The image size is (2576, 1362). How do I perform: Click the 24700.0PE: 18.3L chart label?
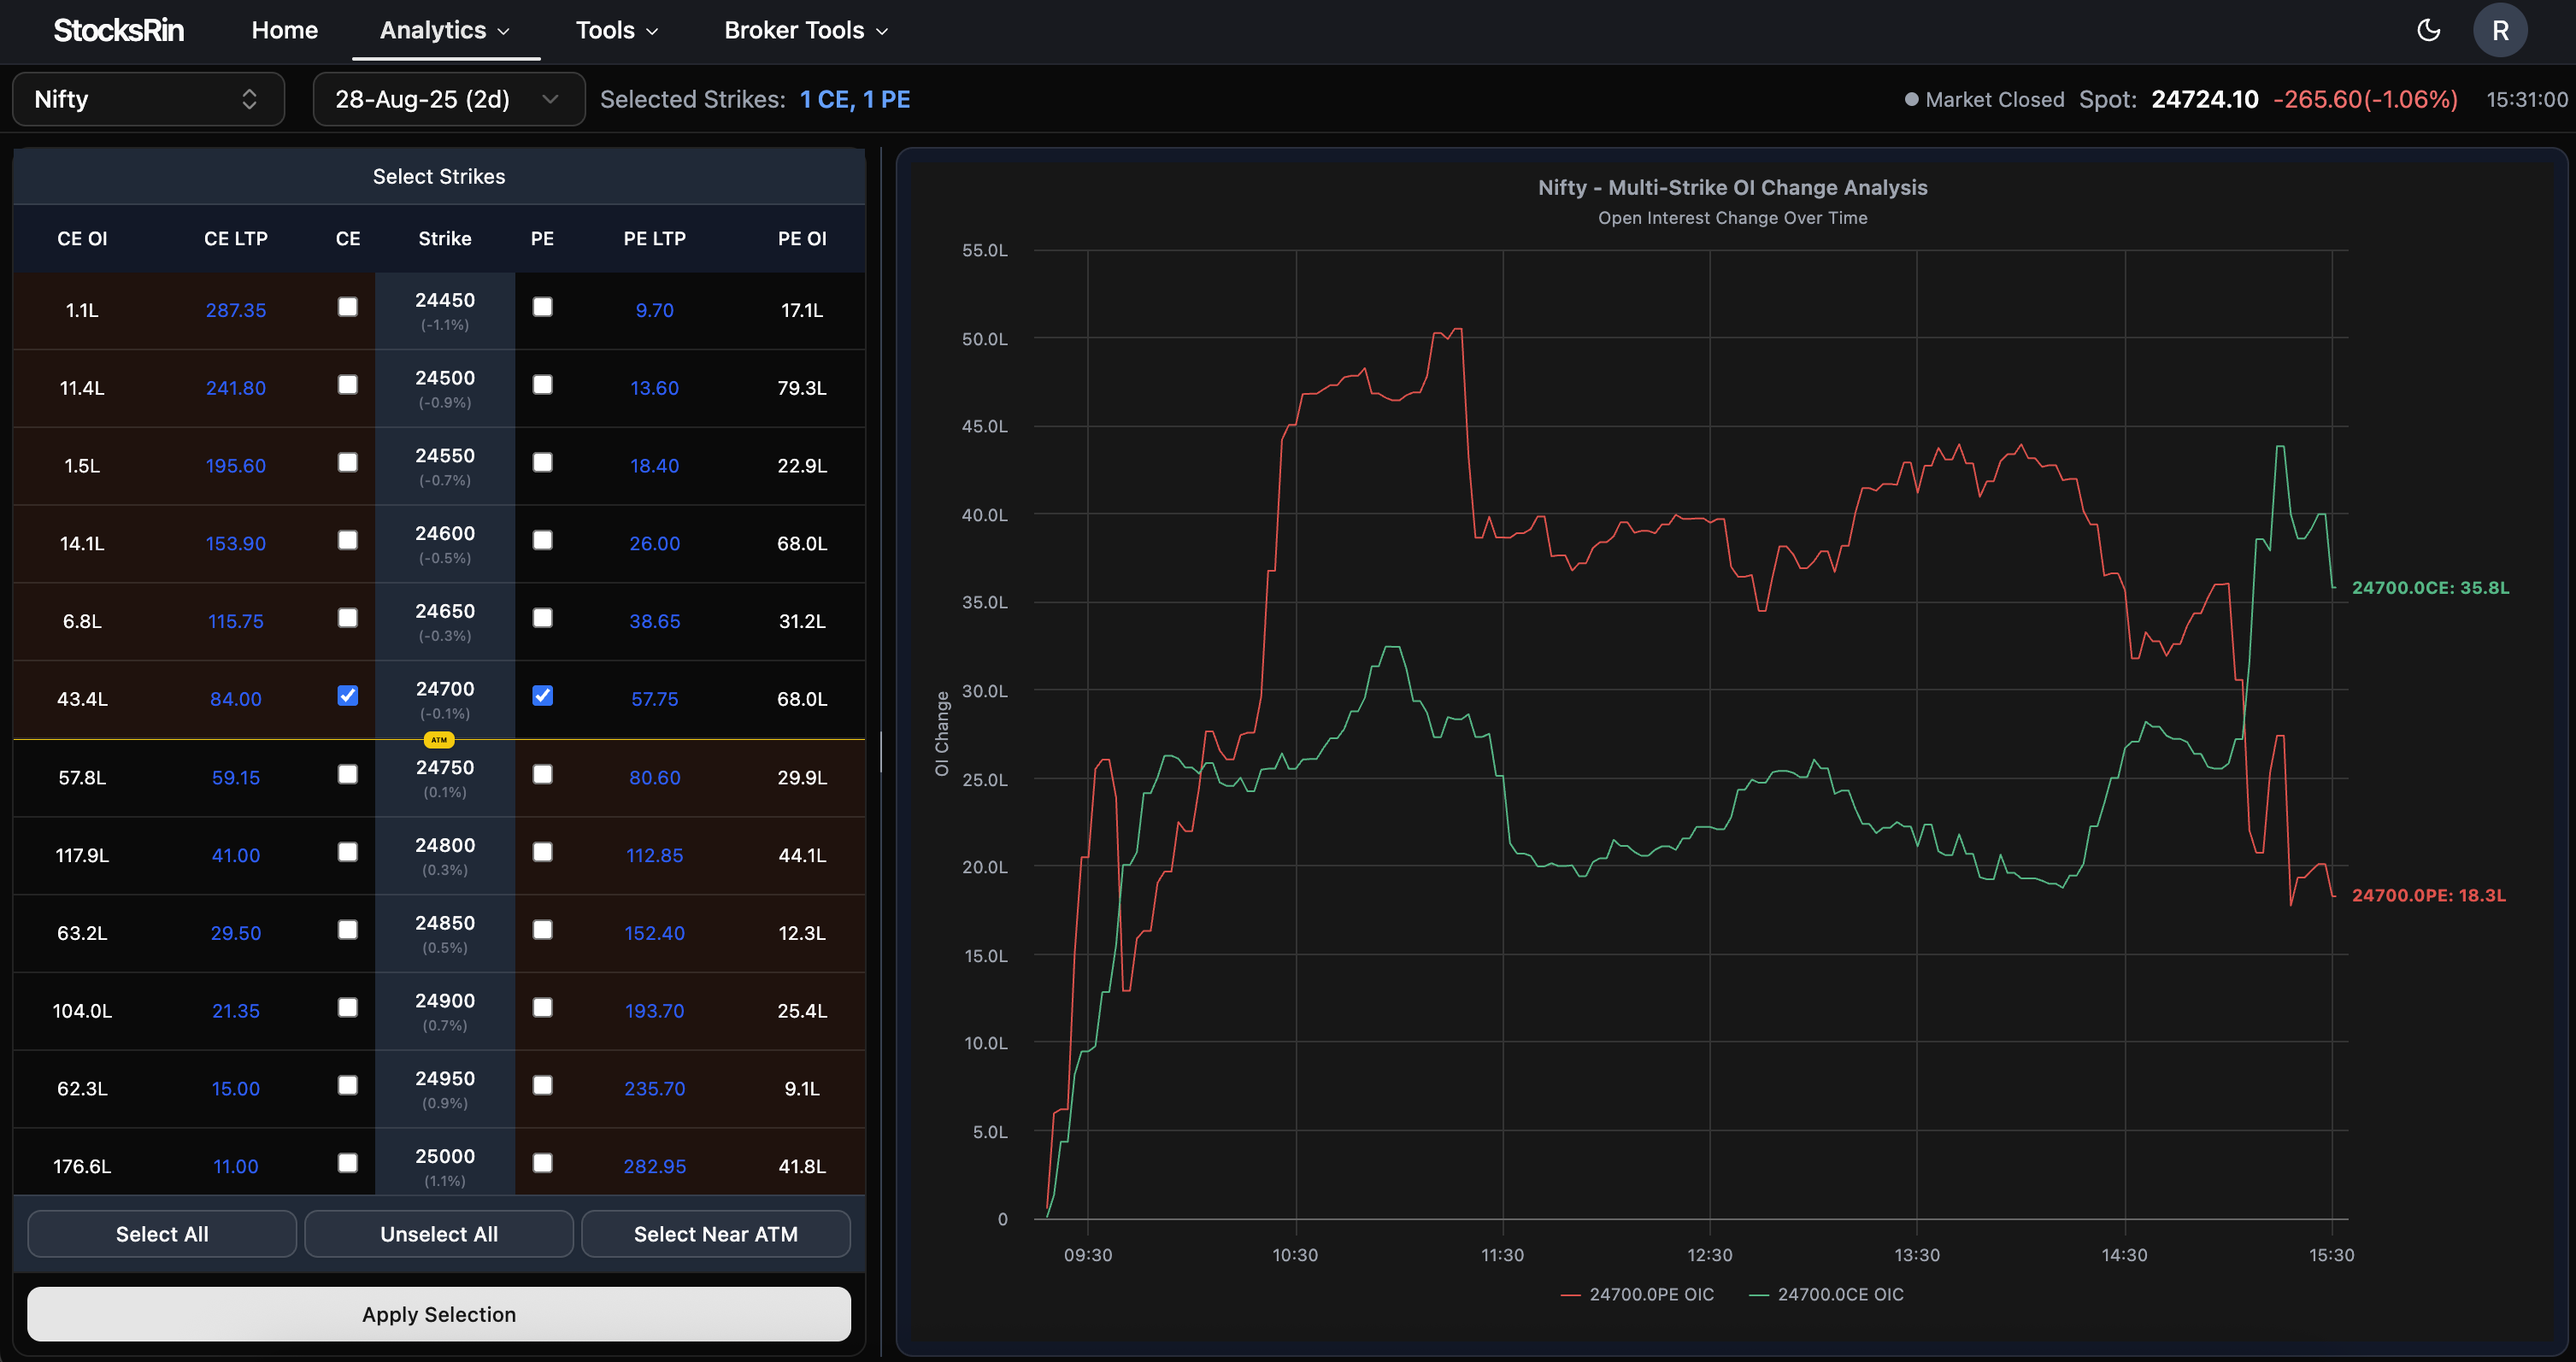coord(2428,895)
